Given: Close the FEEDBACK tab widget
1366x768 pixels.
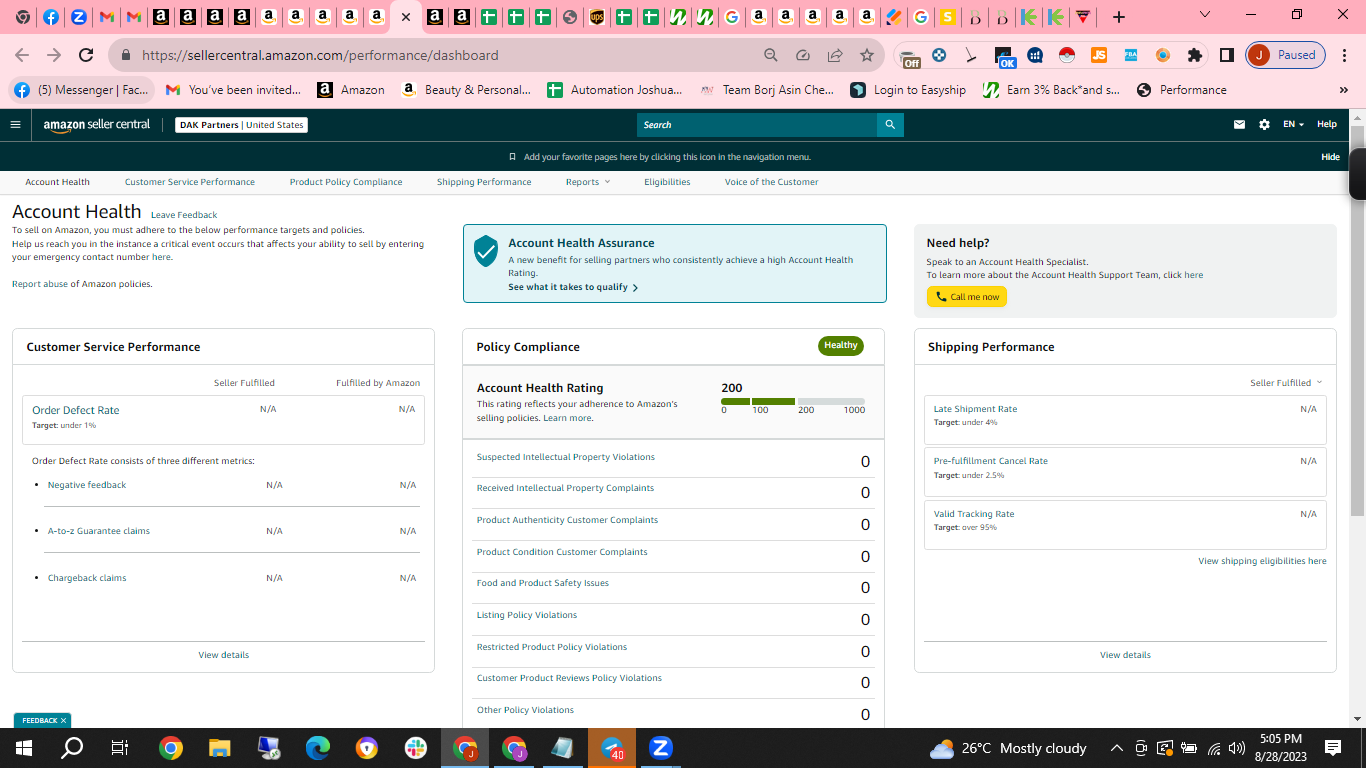Looking at the screenshot, I should [63, 720].
